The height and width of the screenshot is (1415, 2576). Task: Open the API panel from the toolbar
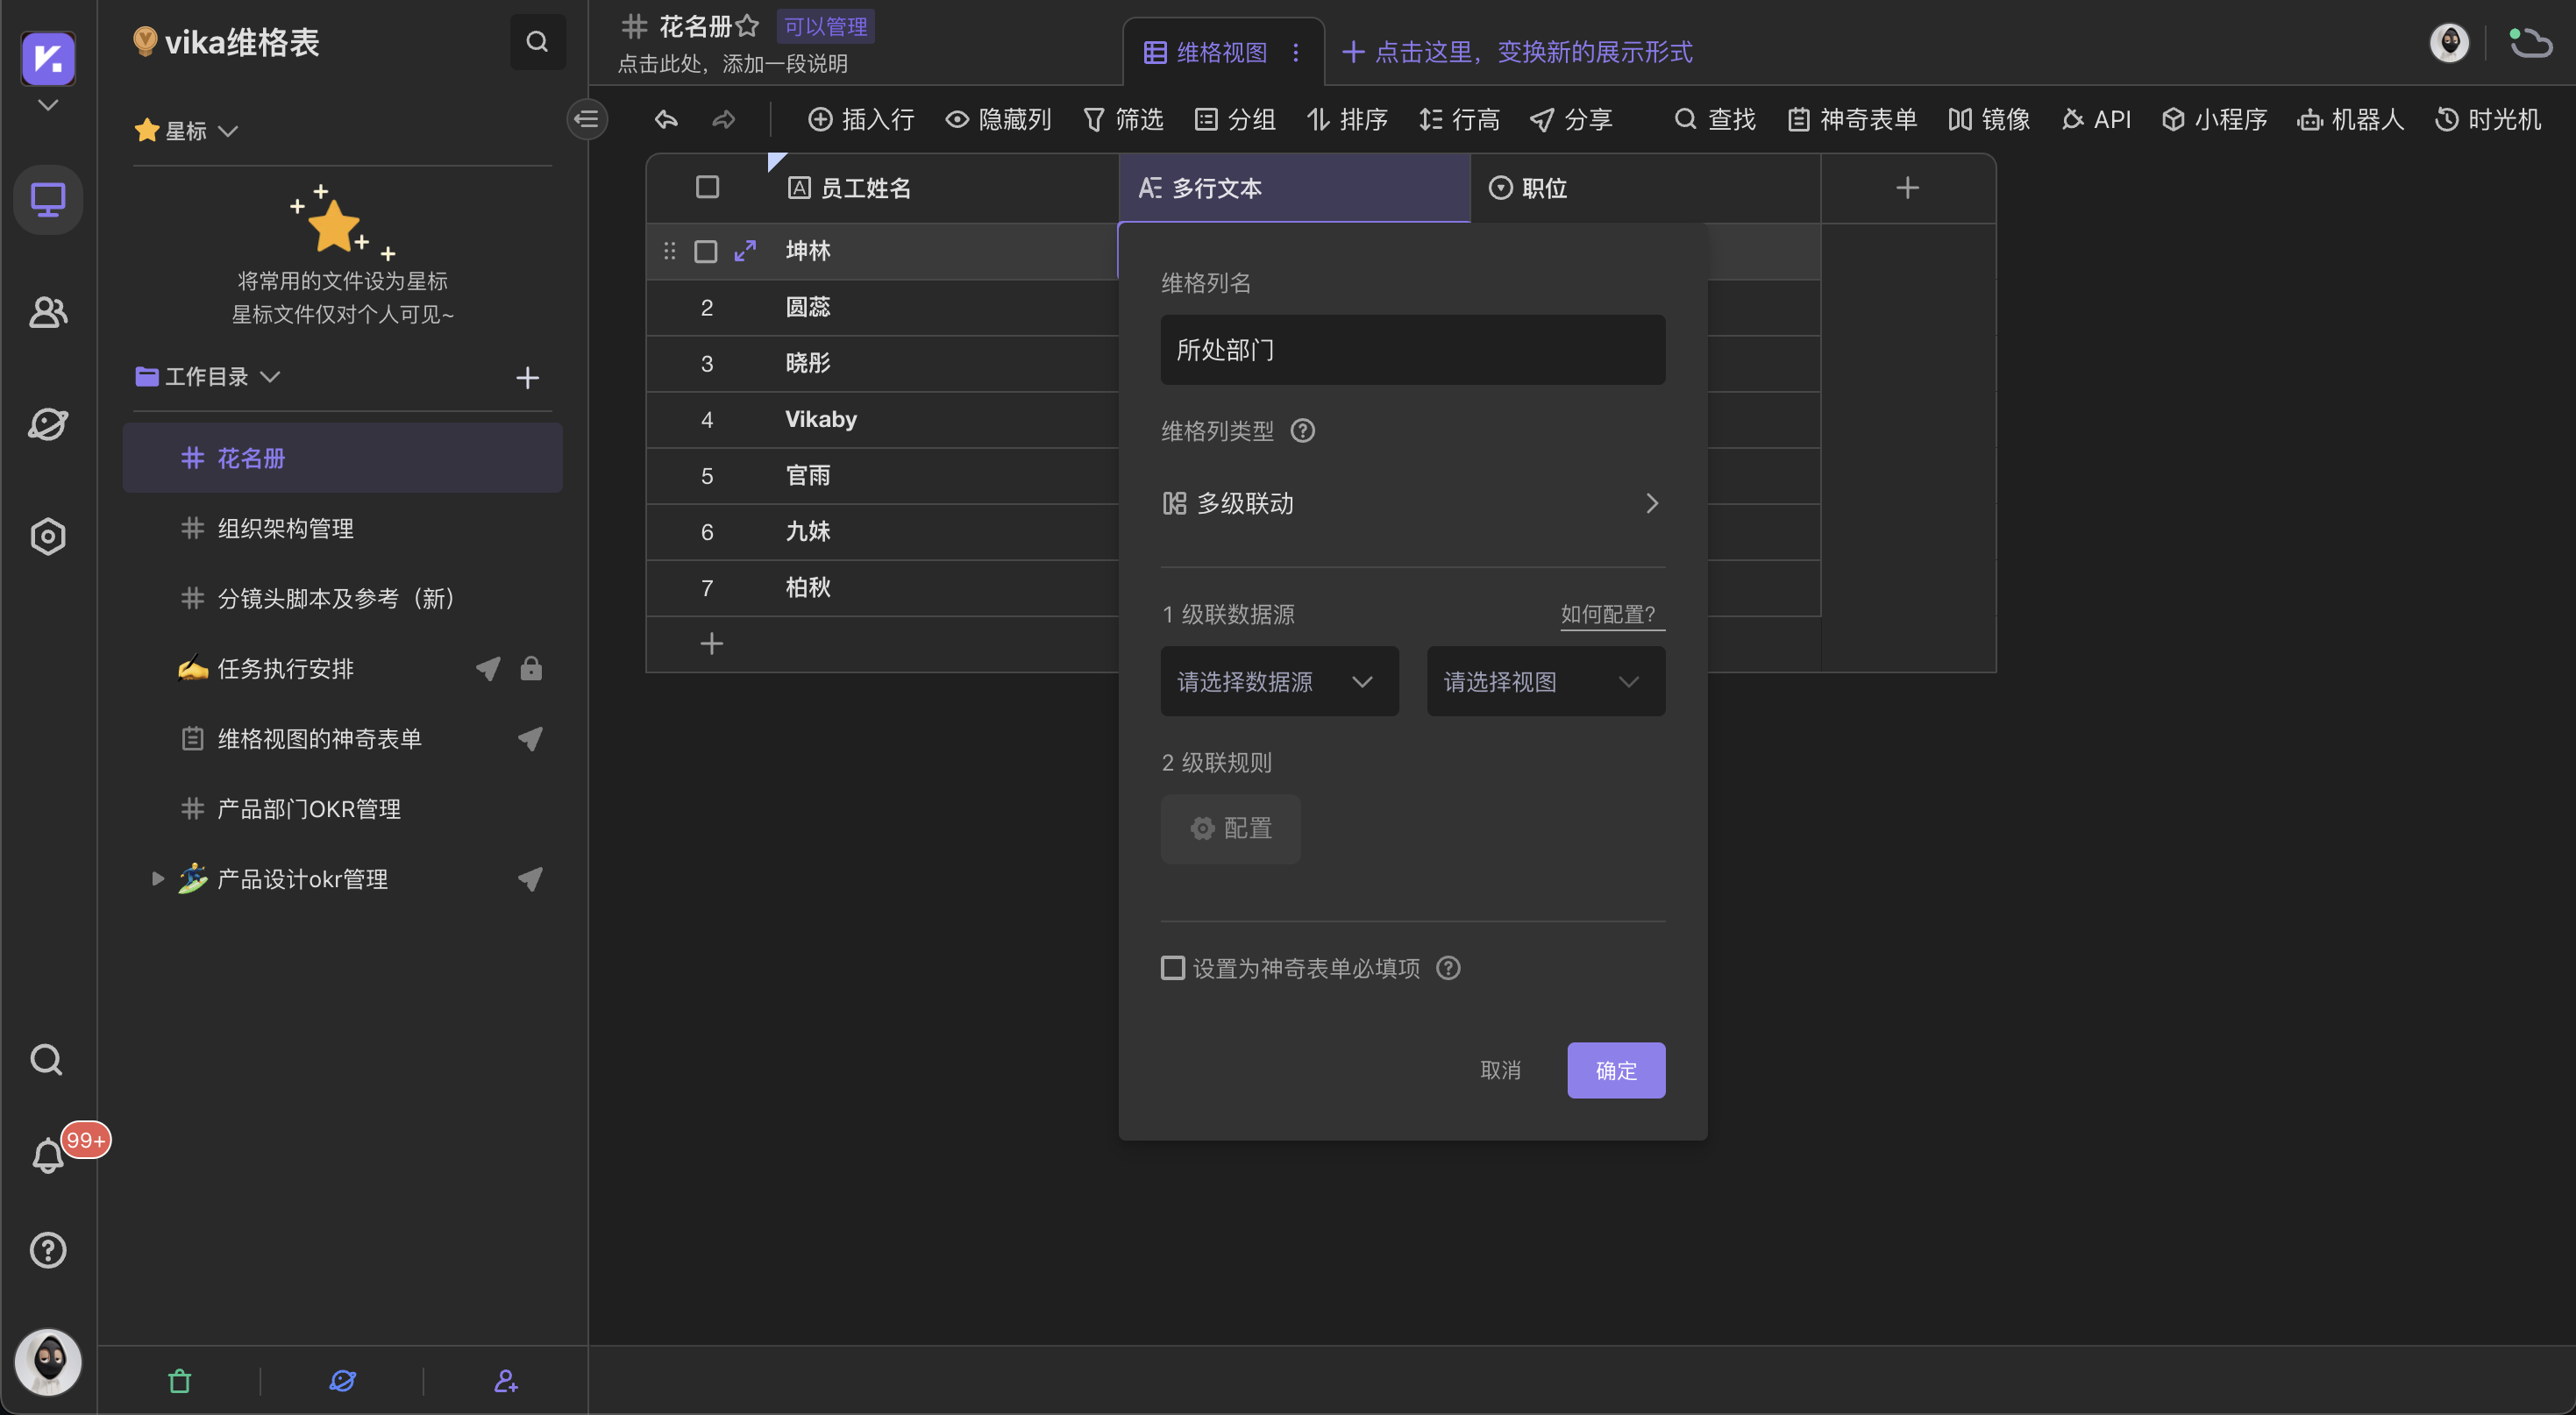[2096, 119]
